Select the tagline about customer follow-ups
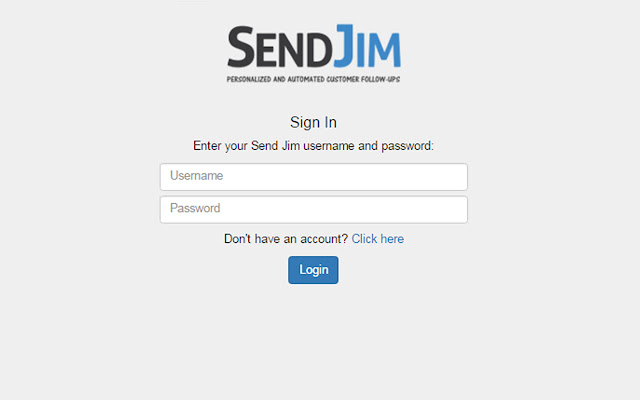Screen dimensions: 640x400 tap(313, 79)
